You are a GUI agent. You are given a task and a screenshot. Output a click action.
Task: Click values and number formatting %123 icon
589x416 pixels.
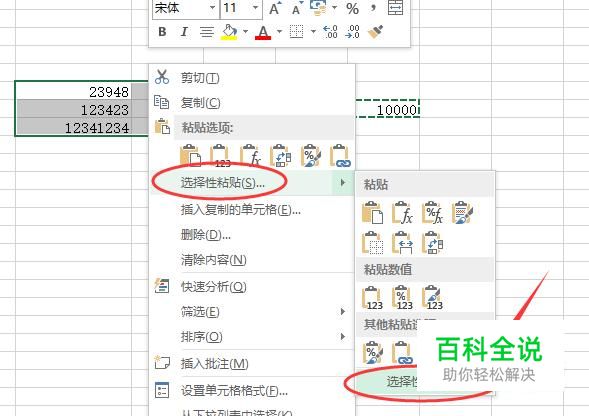coord(402,298)
